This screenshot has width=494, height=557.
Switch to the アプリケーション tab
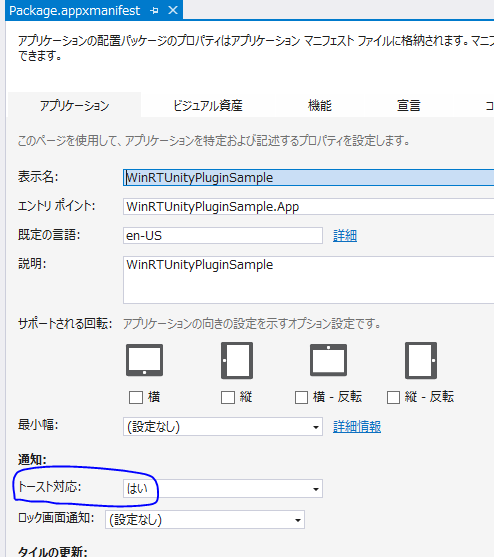74,106
